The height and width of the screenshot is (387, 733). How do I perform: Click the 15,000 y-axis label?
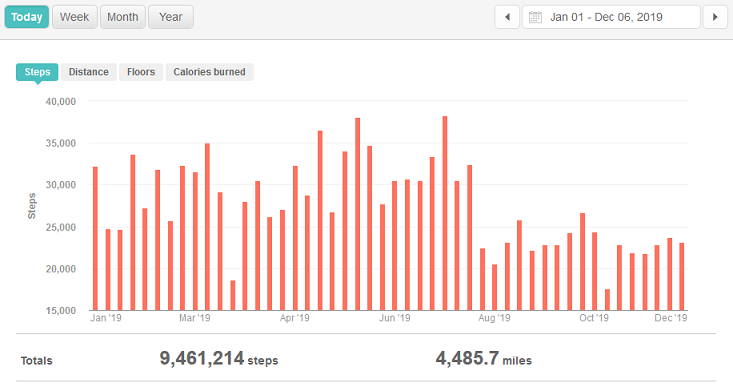(x=60, y=311)
